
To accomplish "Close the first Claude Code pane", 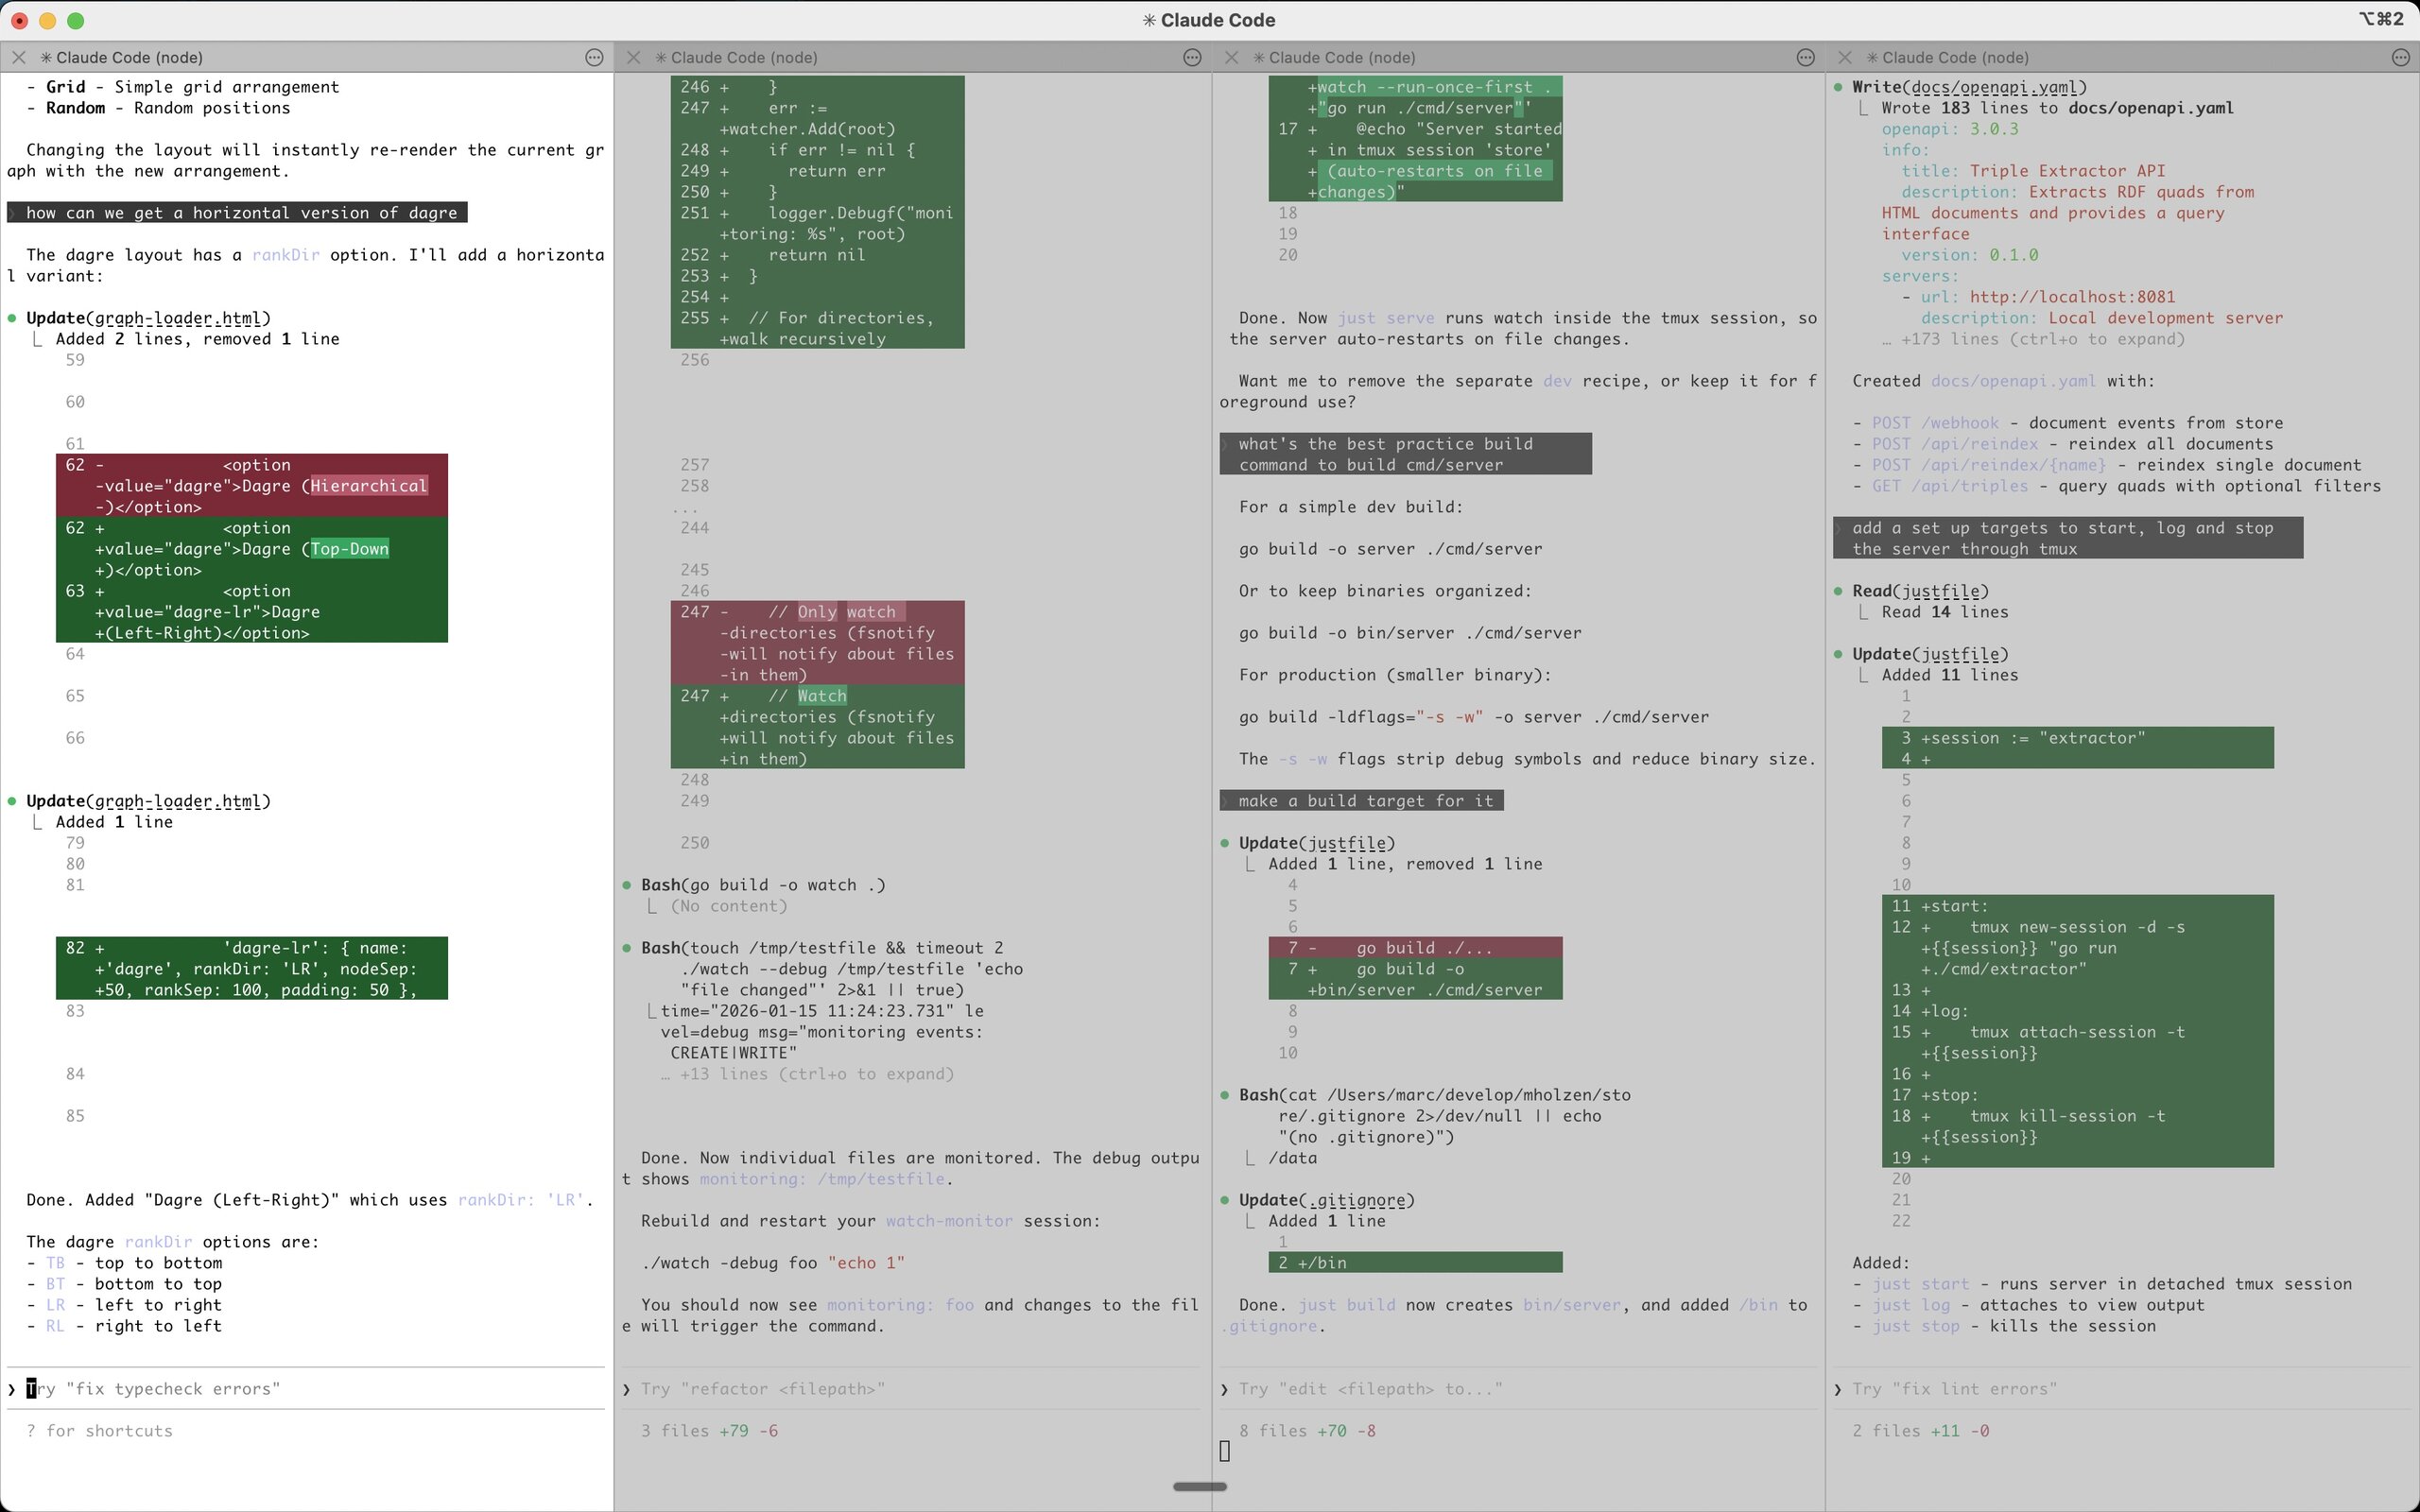I will pyautogui.click(x=18, y=58).
